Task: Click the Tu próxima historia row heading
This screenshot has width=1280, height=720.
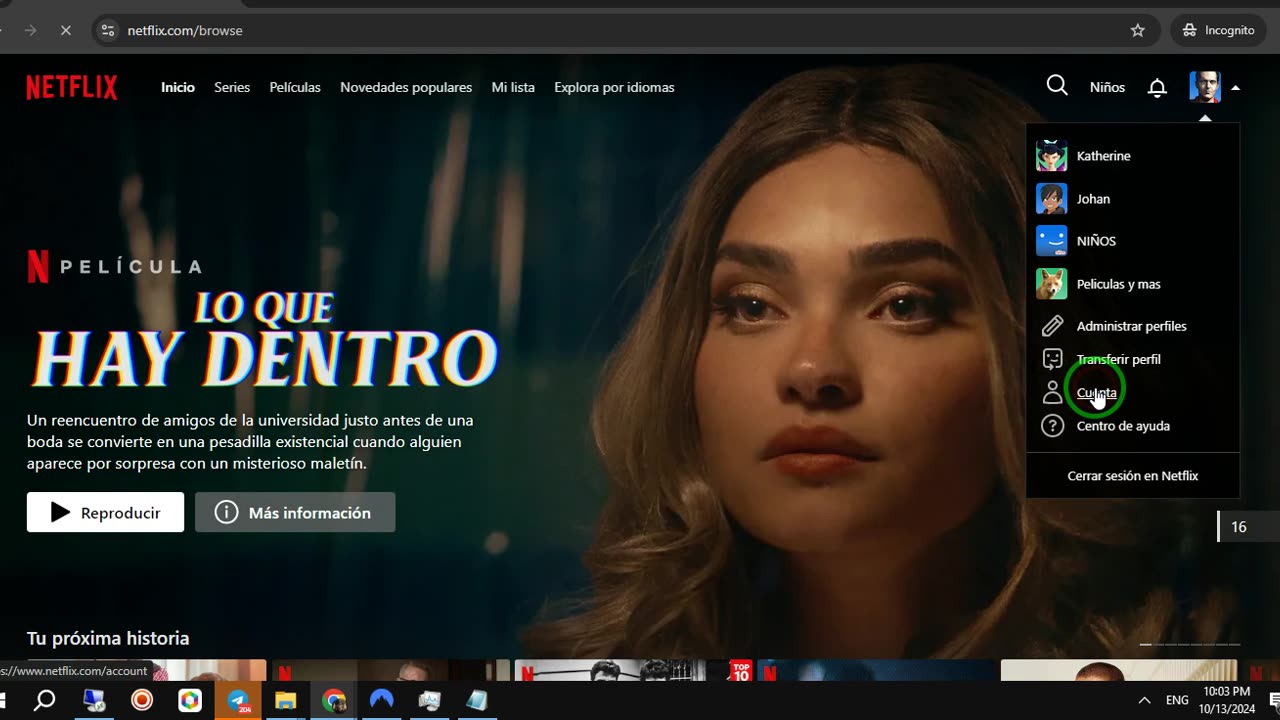Action: (x=108, y=638)
